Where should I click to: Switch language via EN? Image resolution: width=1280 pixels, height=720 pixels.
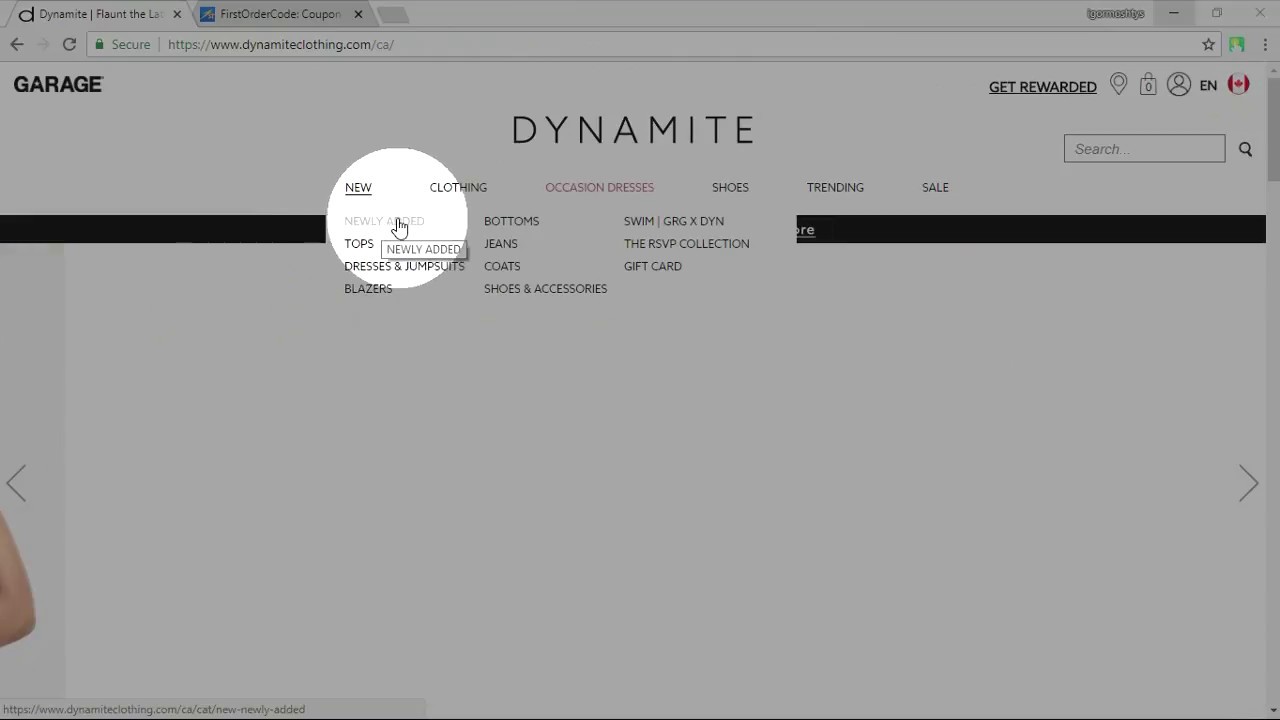[1208, 86]
